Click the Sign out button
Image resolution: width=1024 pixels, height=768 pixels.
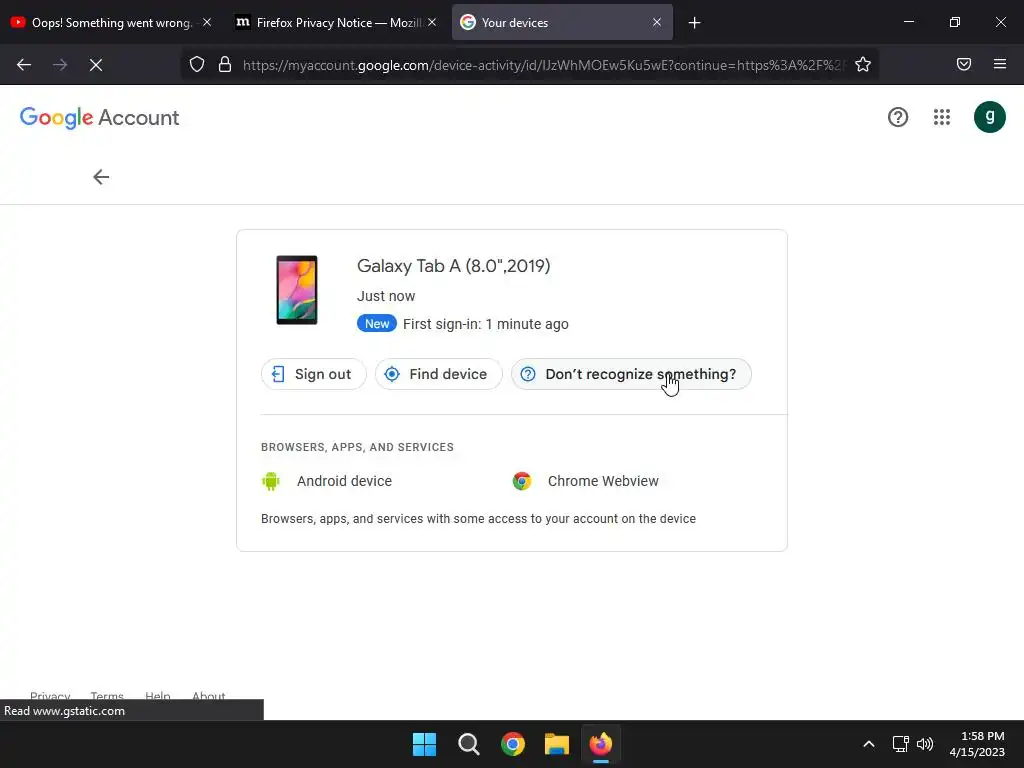(x=313, y=374)
